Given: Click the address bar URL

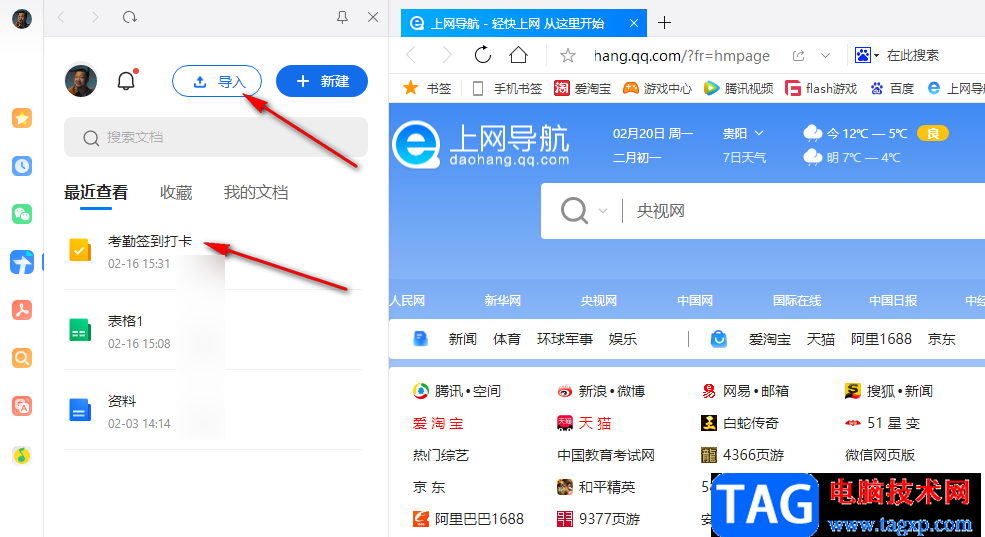Looking at the screenshot, I should (682, 56).
